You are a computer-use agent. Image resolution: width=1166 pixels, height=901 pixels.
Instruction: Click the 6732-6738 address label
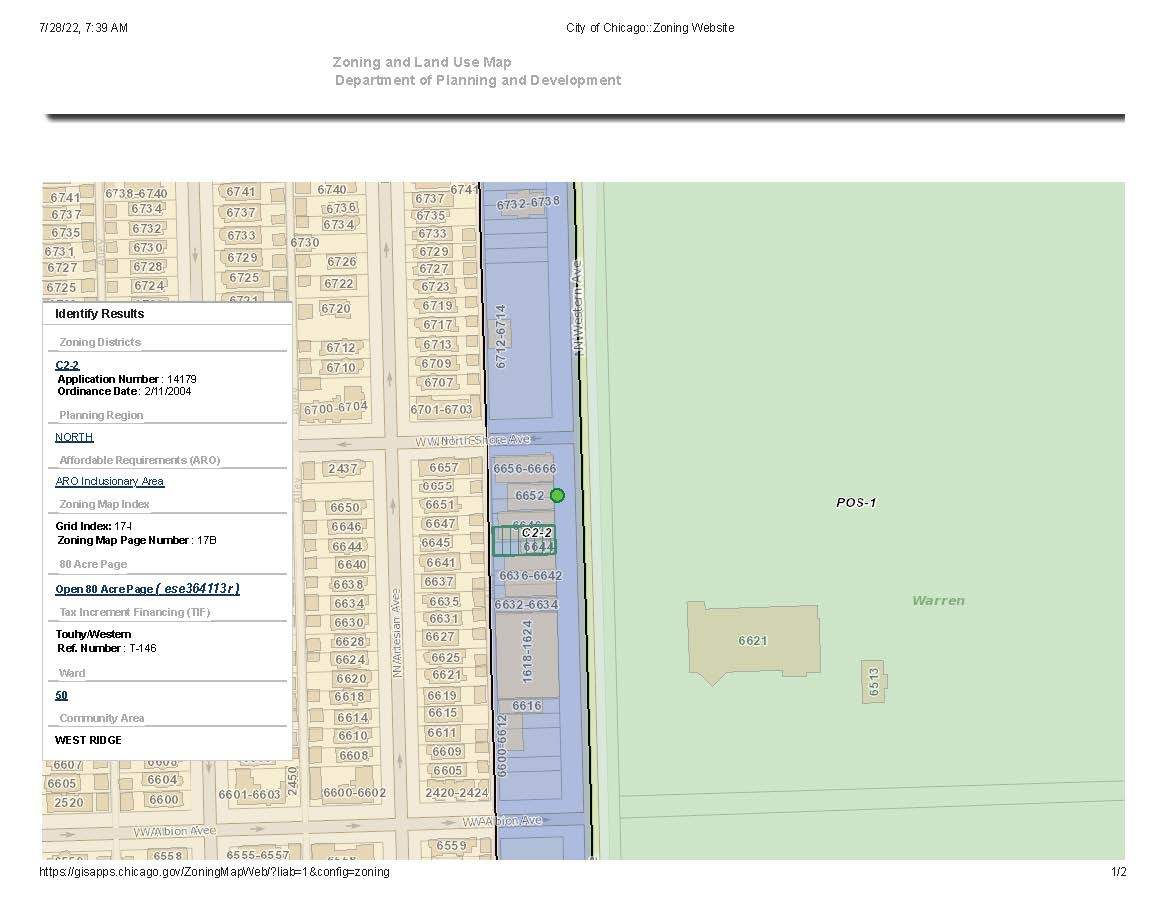528,203
